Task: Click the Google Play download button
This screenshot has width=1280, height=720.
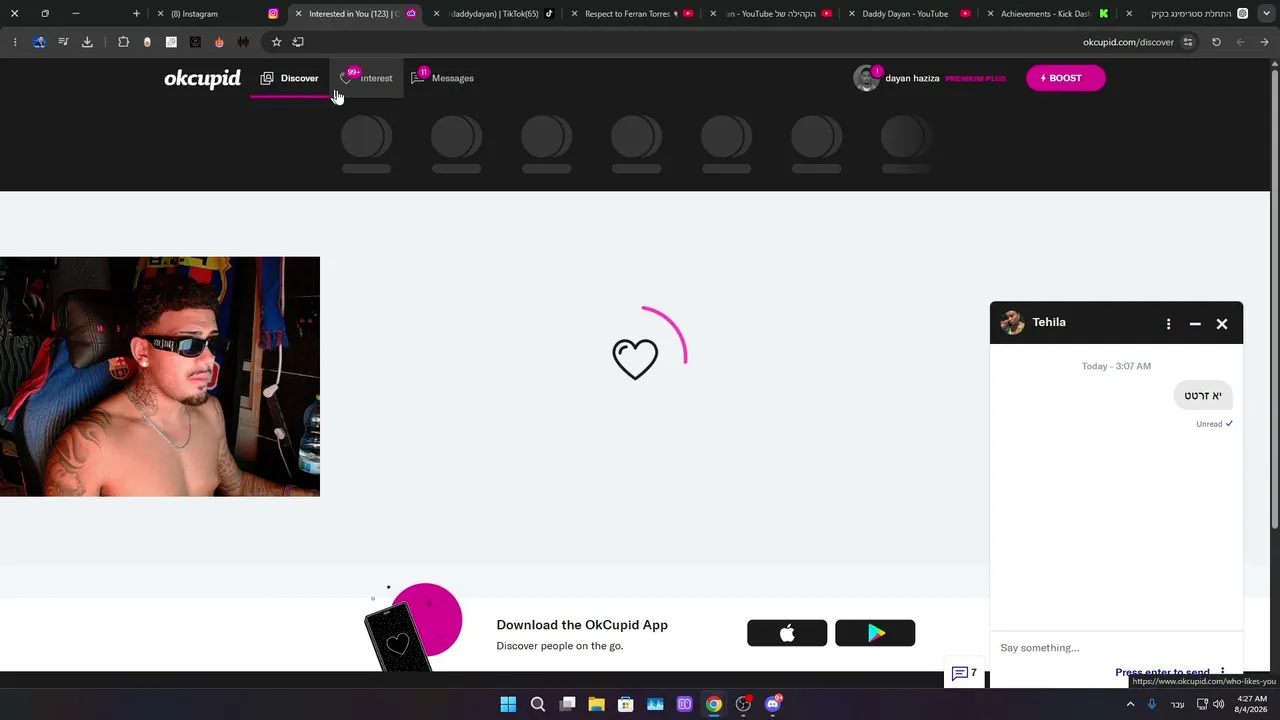Action: coord(875,633)
